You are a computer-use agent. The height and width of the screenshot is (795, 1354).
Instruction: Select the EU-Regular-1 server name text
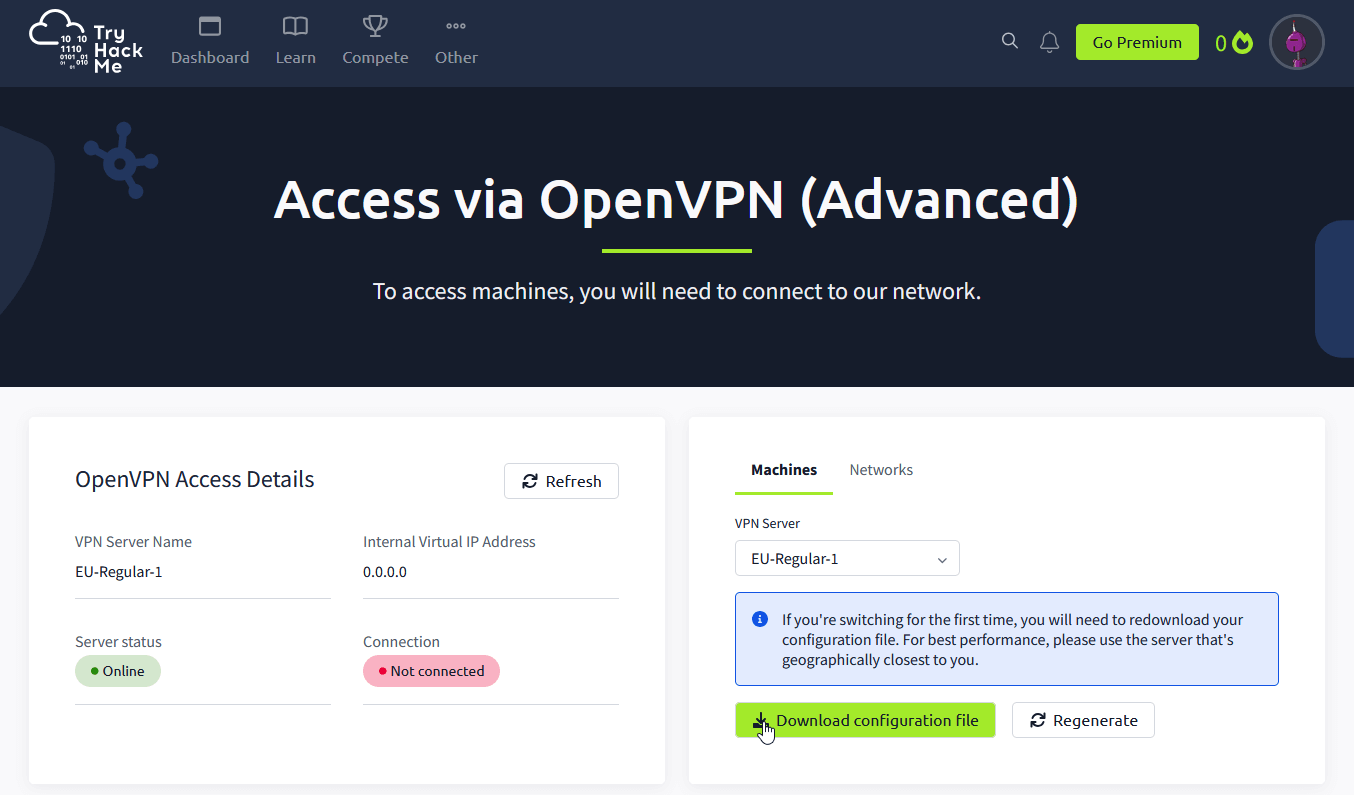pos(118,572)
